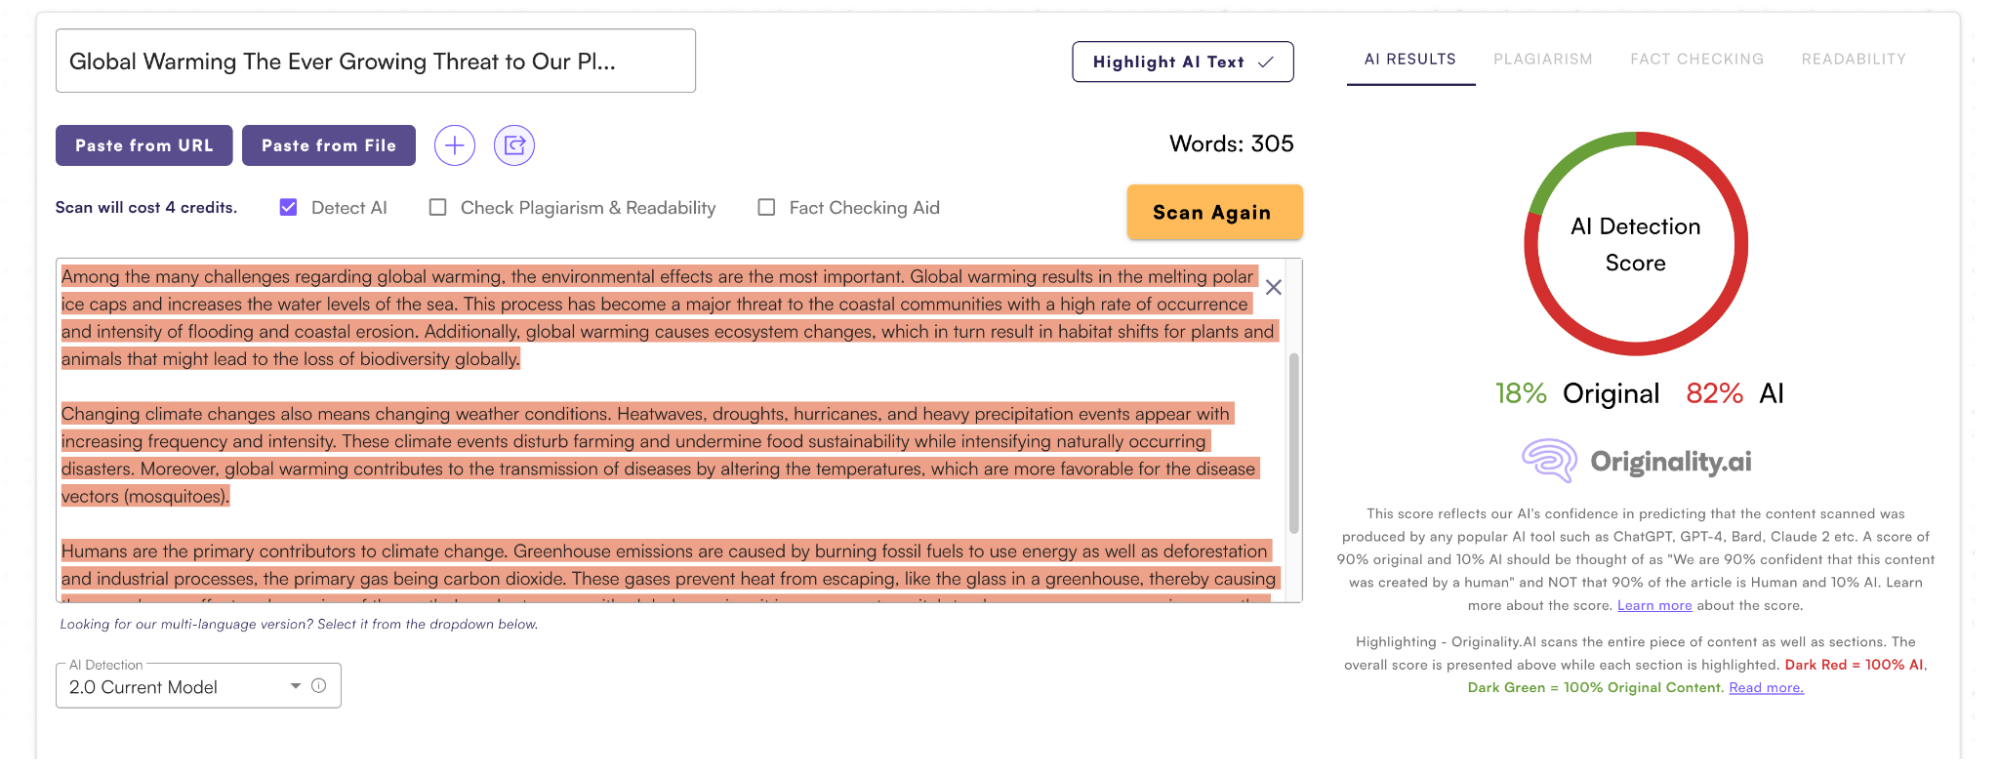Select the Readability tab

pos(1853,60)
